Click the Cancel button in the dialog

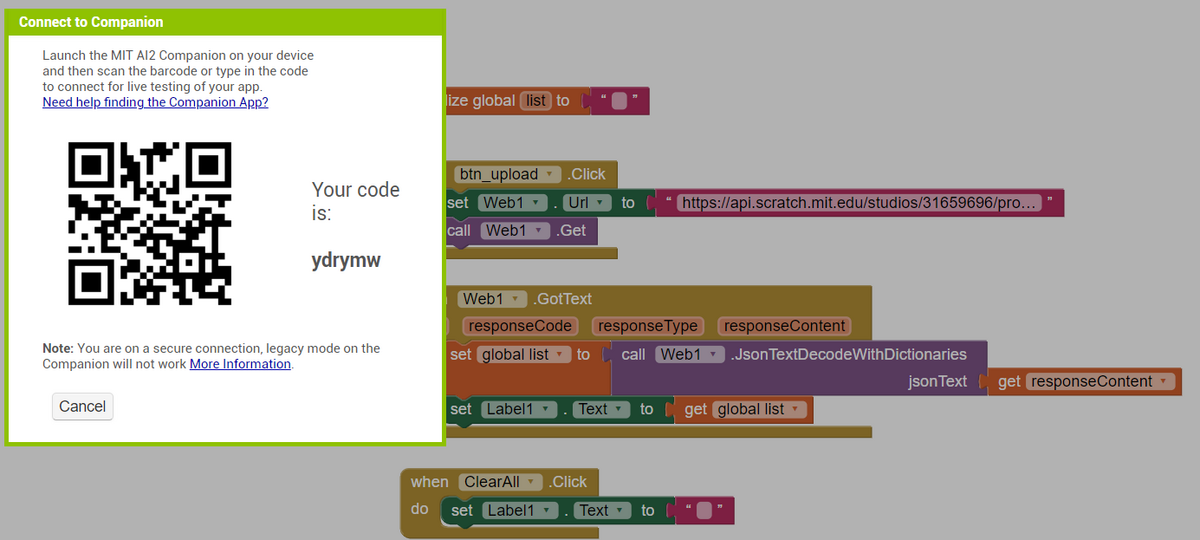(82, 406)
